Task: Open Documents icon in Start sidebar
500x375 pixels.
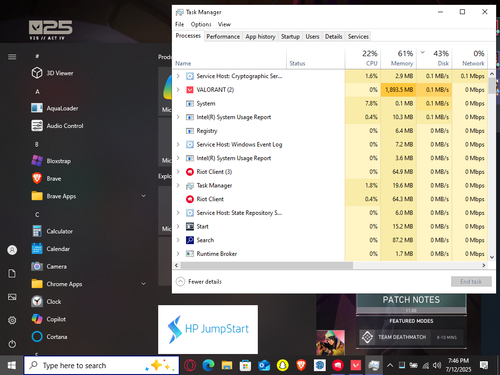Action: [x=12, y=274]
